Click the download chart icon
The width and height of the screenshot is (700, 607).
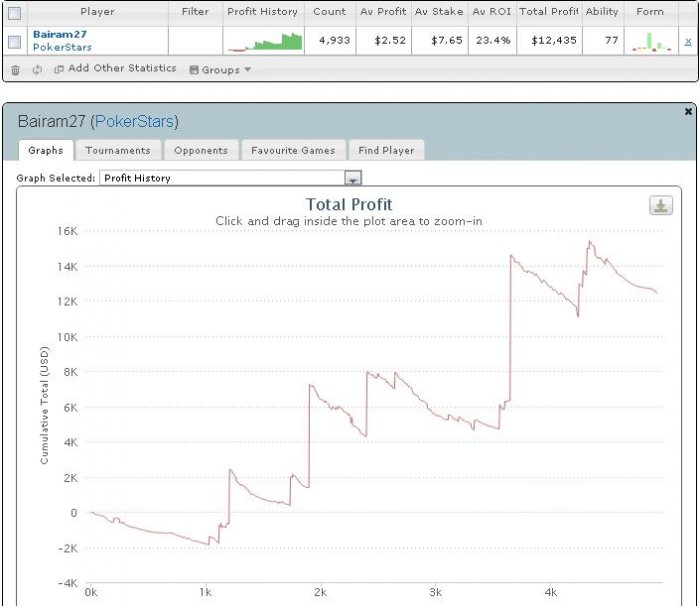(x=661, y=206)
